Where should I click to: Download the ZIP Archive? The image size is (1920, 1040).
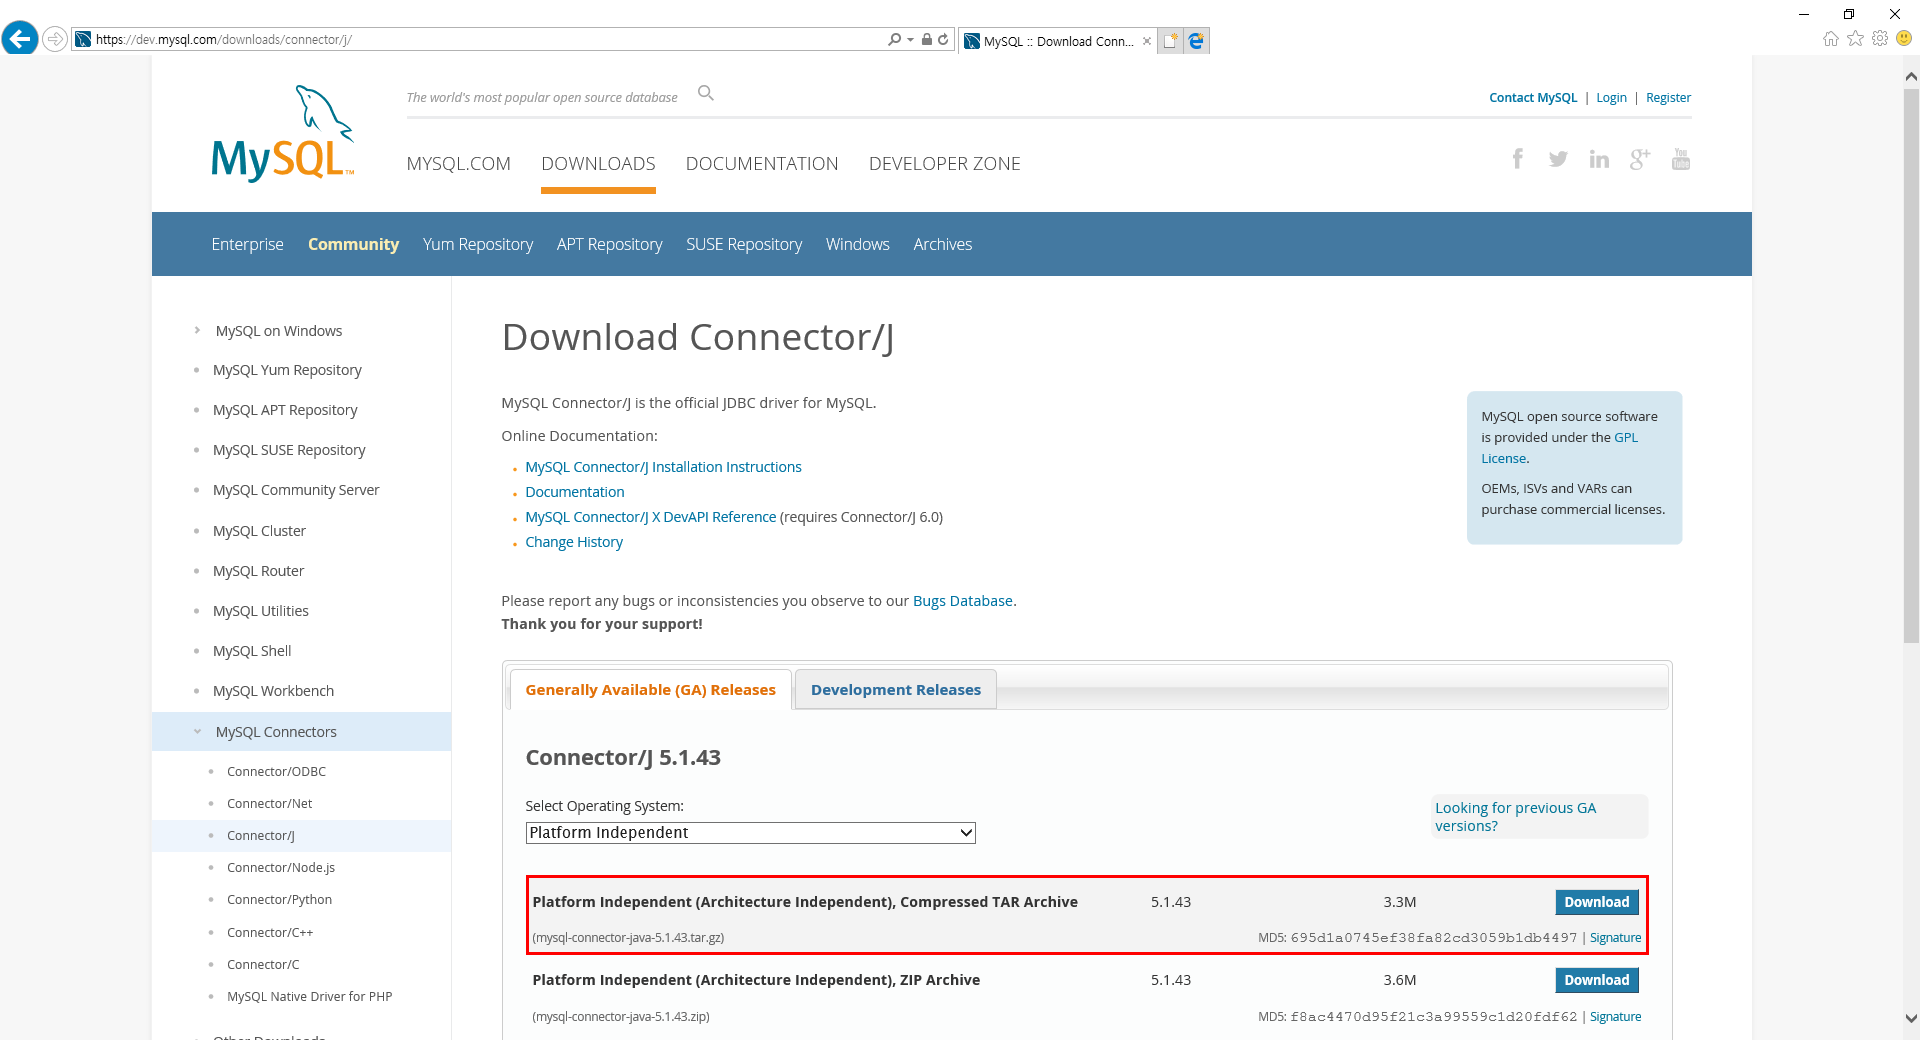1597,980
